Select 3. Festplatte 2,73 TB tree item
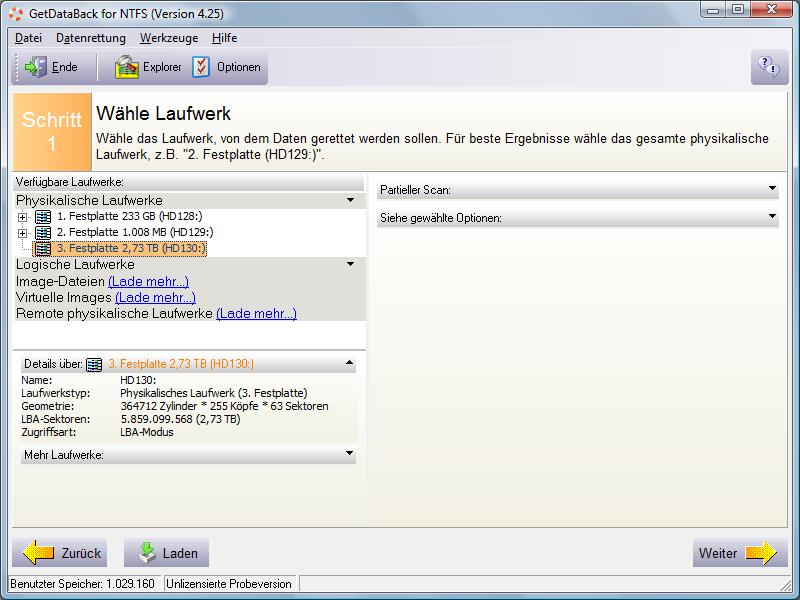 tap(120, 248)
